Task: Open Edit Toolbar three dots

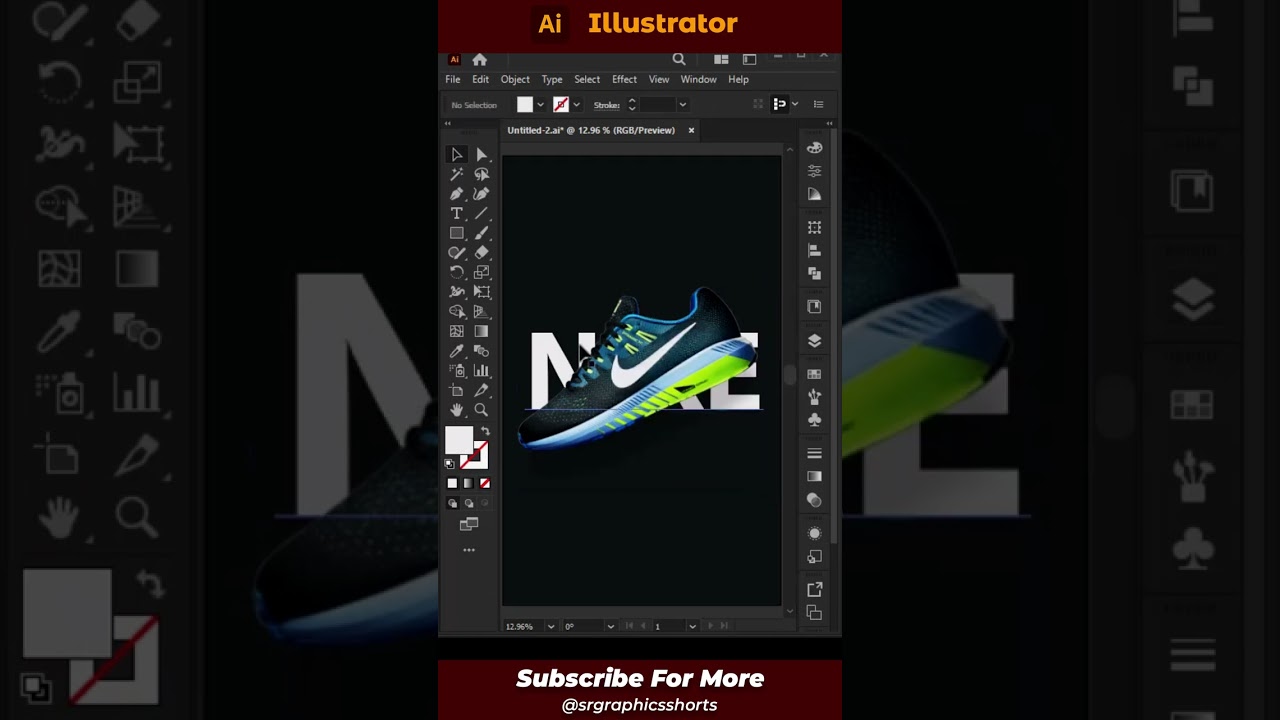Action: [469, 550]
